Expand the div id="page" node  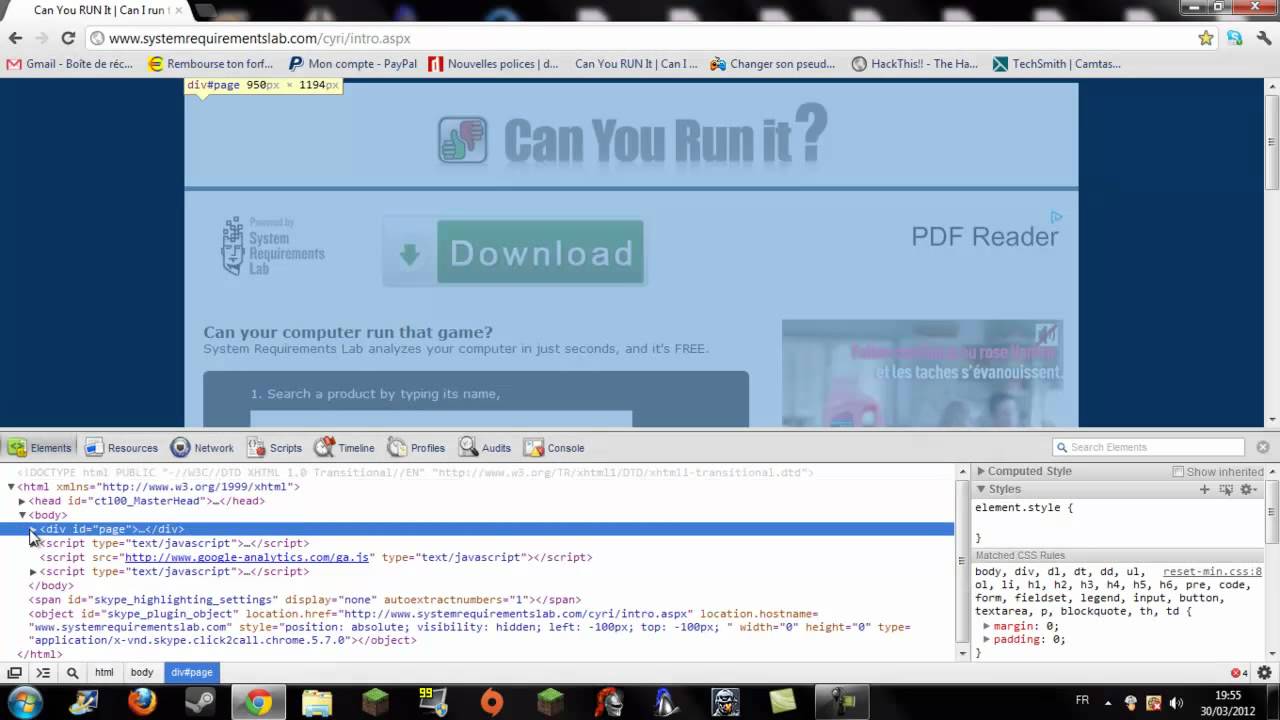33,529
